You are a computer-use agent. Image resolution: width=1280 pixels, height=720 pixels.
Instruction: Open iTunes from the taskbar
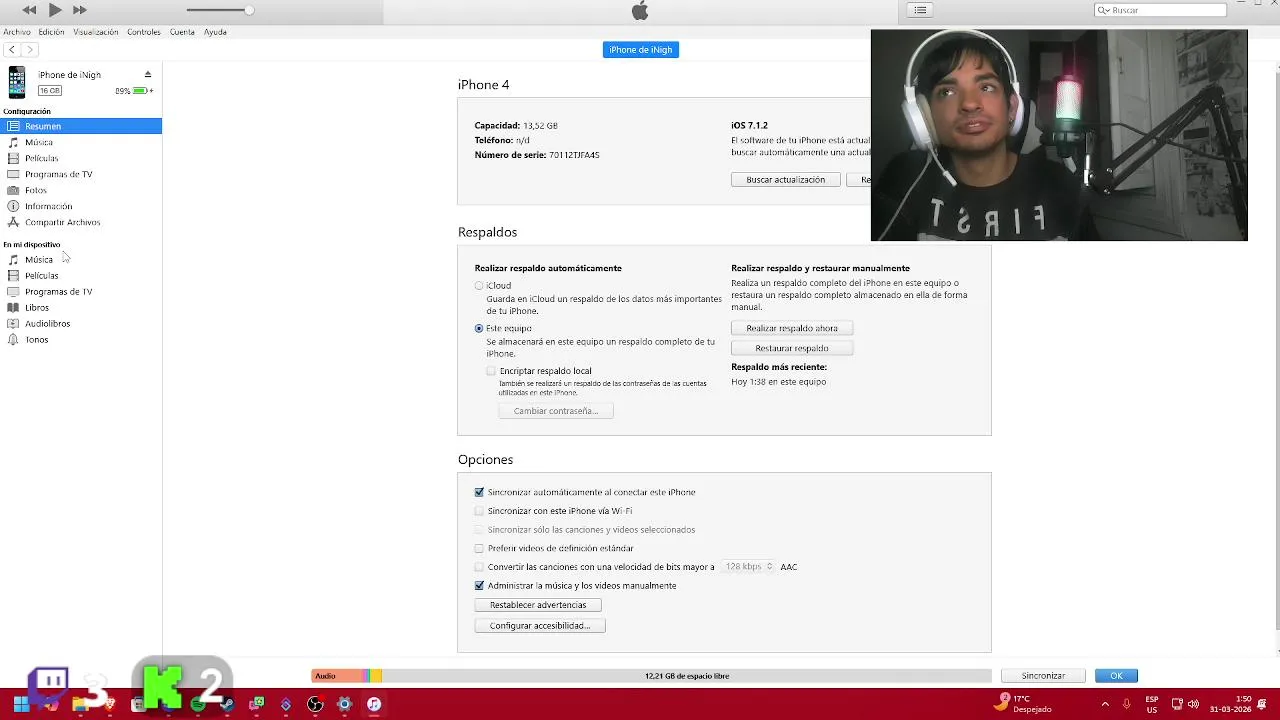[x=374, y=704]
